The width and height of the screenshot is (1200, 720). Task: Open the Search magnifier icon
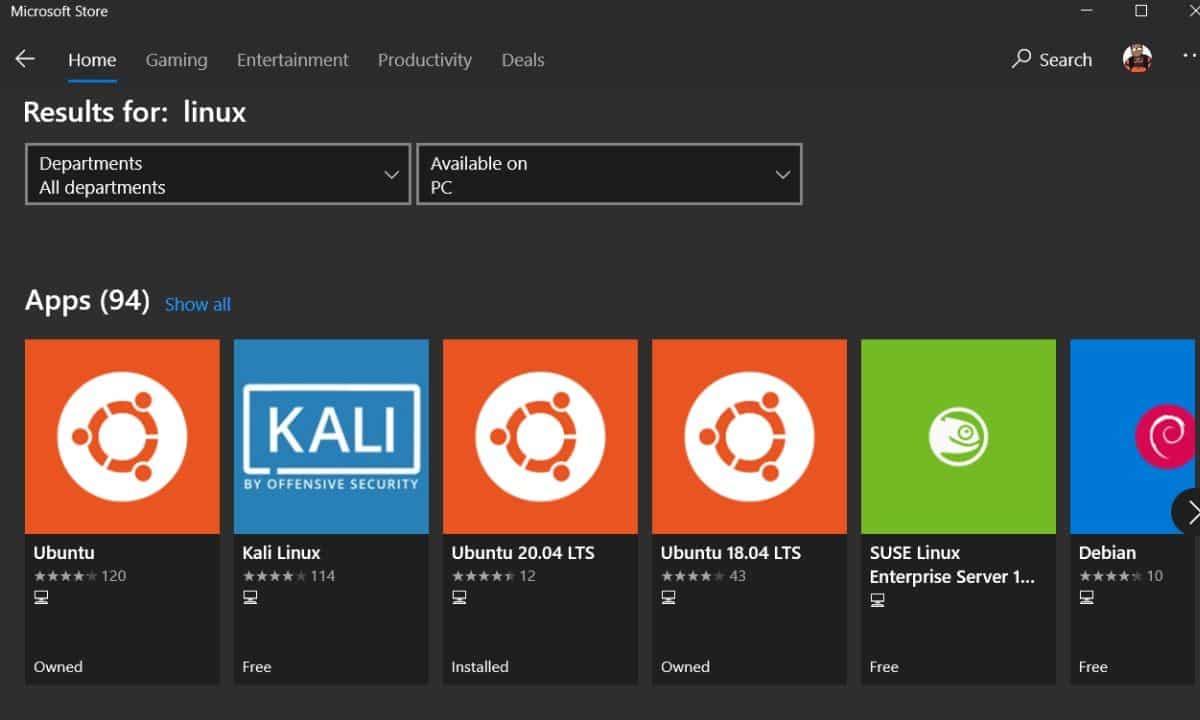click(x=1021, y=59)
